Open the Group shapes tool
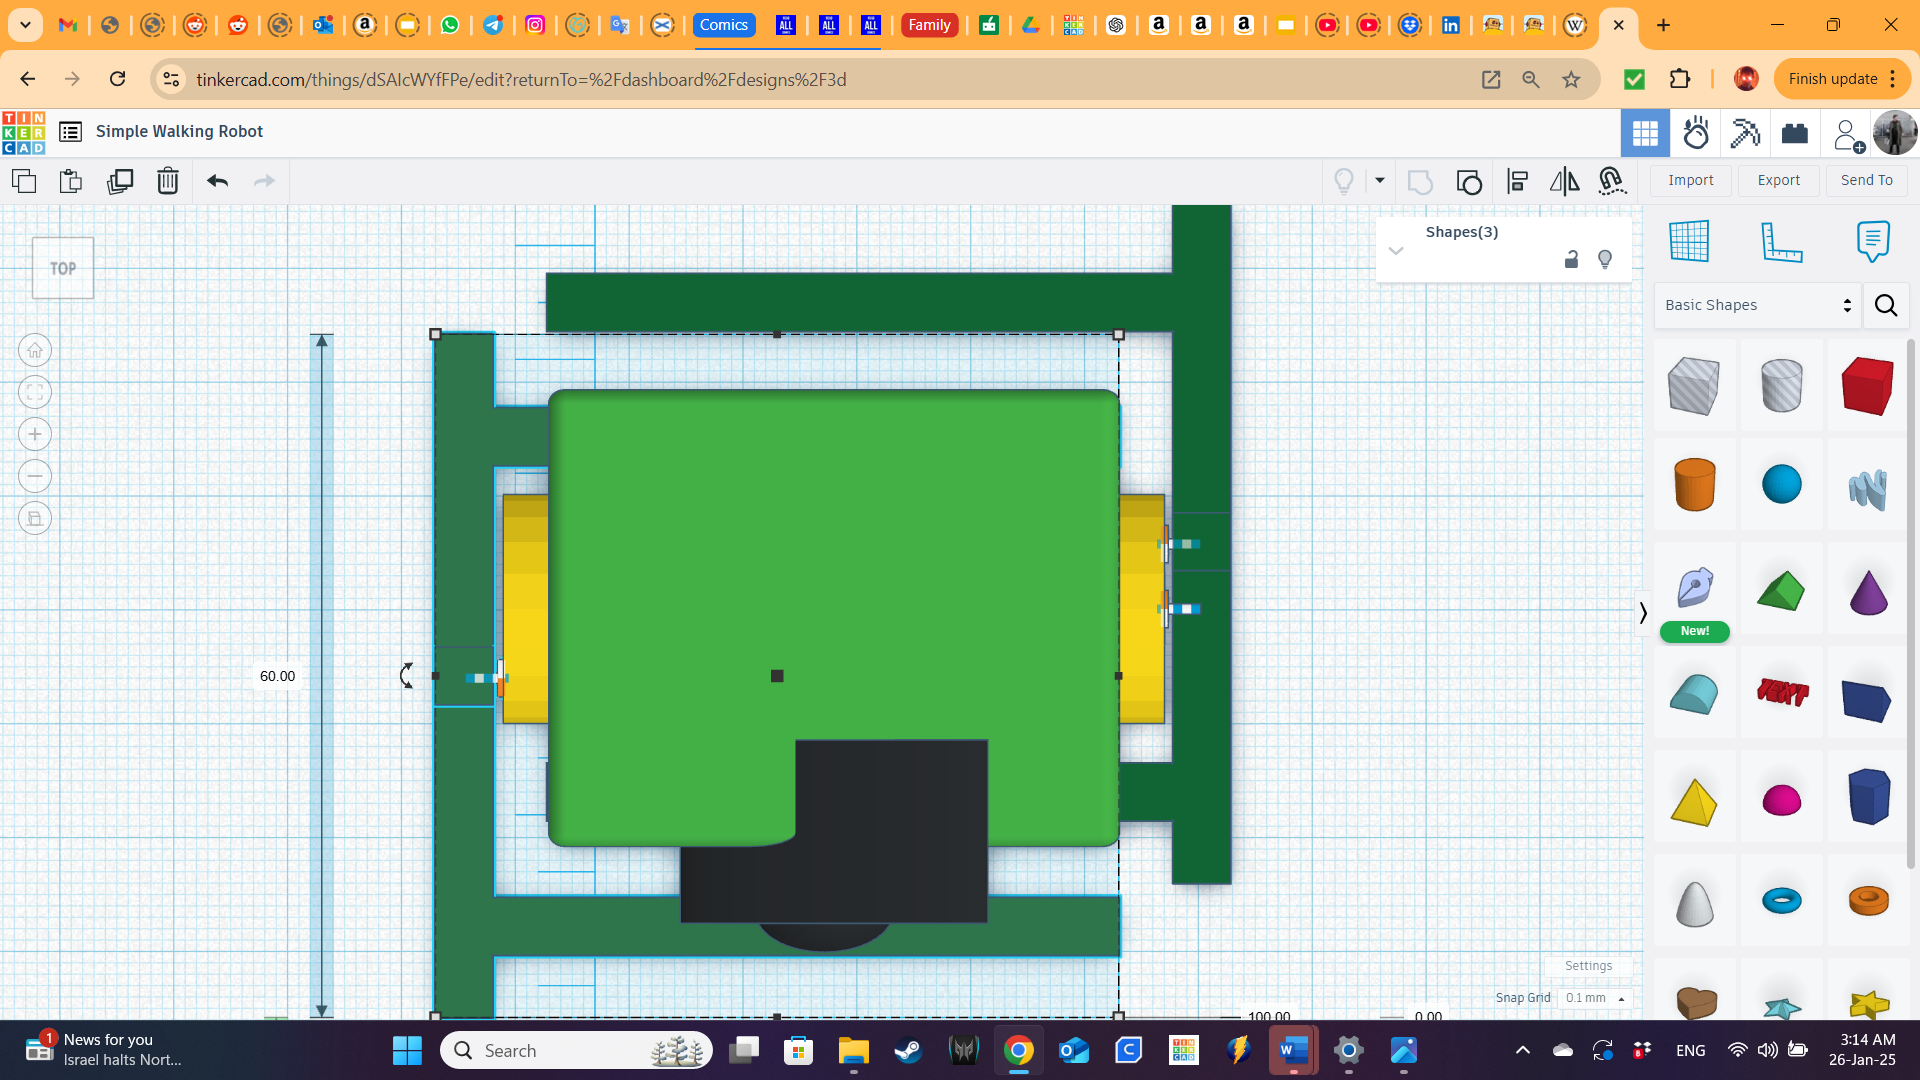The image size is (1920, 1080). coord(1469,181)
